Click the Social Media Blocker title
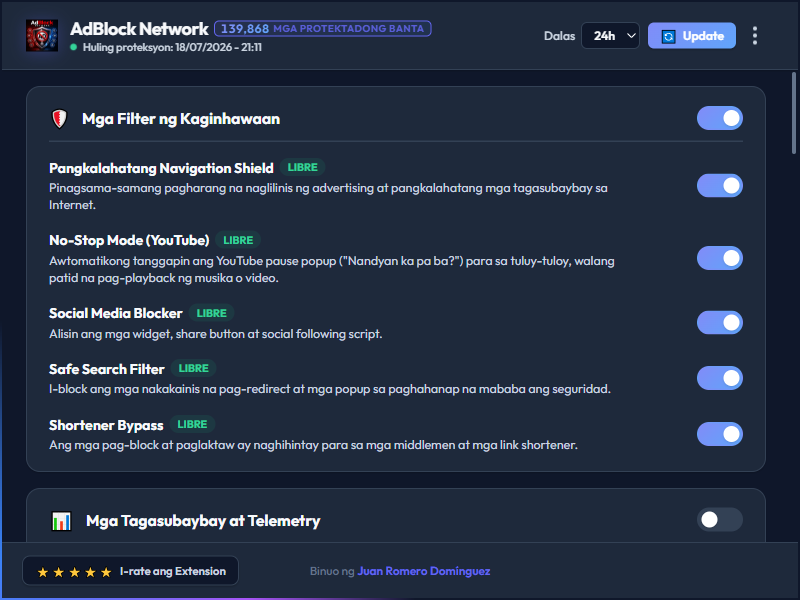The image size is (800, 600). click(x=116, y=313)
